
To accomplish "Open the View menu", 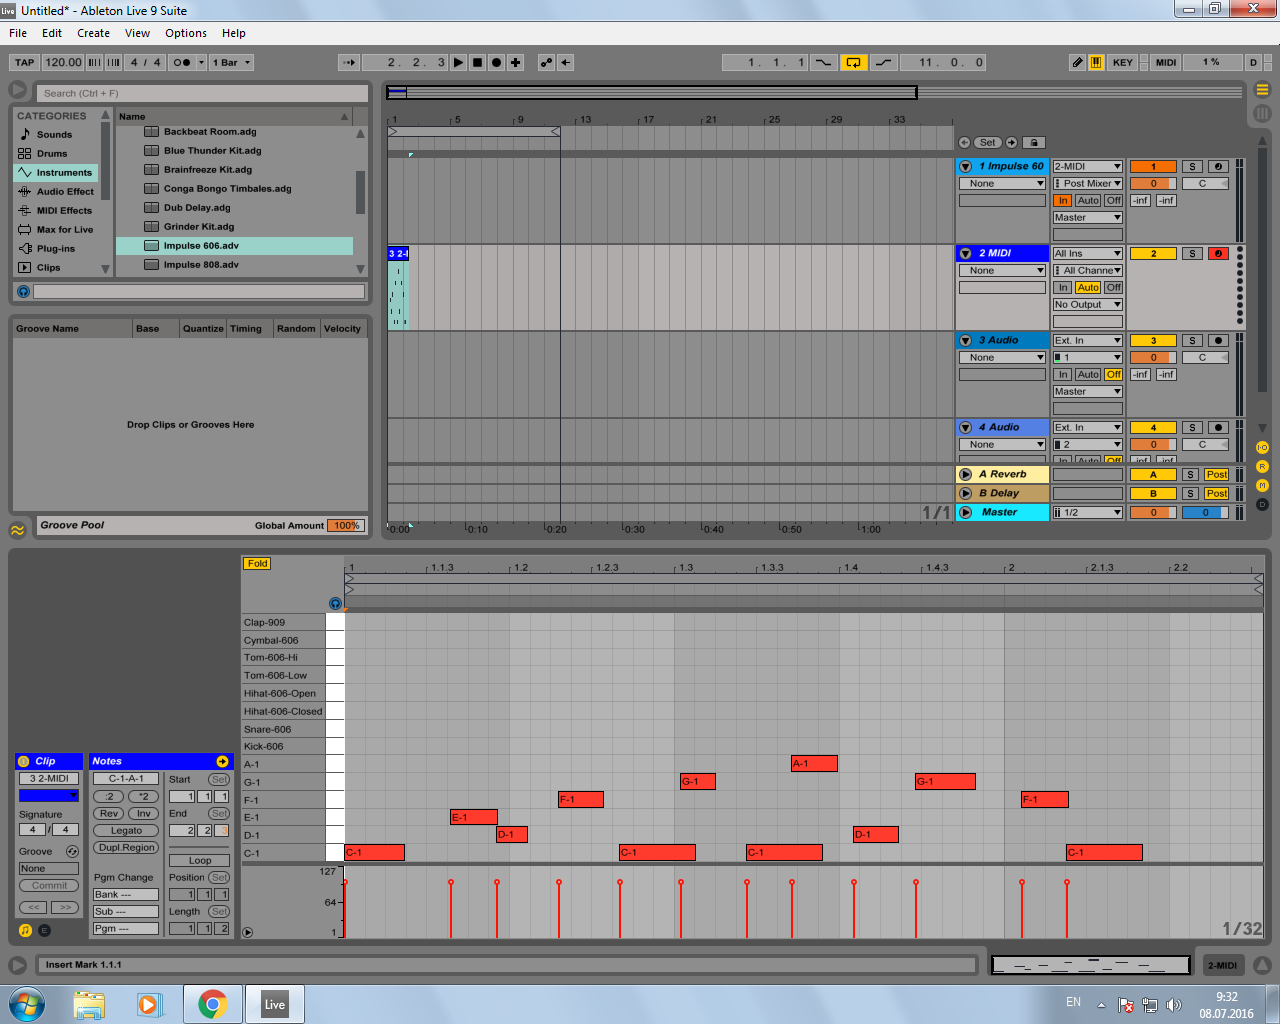I will [x=137, y=33].
